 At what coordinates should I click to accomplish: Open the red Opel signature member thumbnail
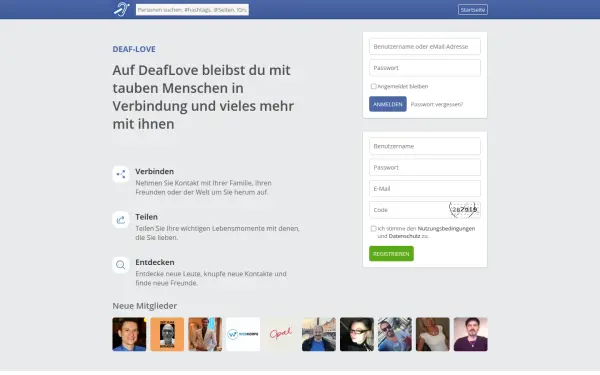(281, 334)
